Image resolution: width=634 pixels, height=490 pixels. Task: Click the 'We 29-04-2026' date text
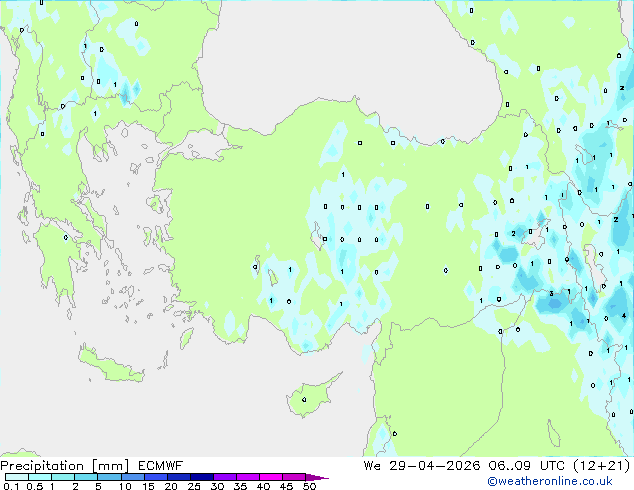(x=422, y=466)
